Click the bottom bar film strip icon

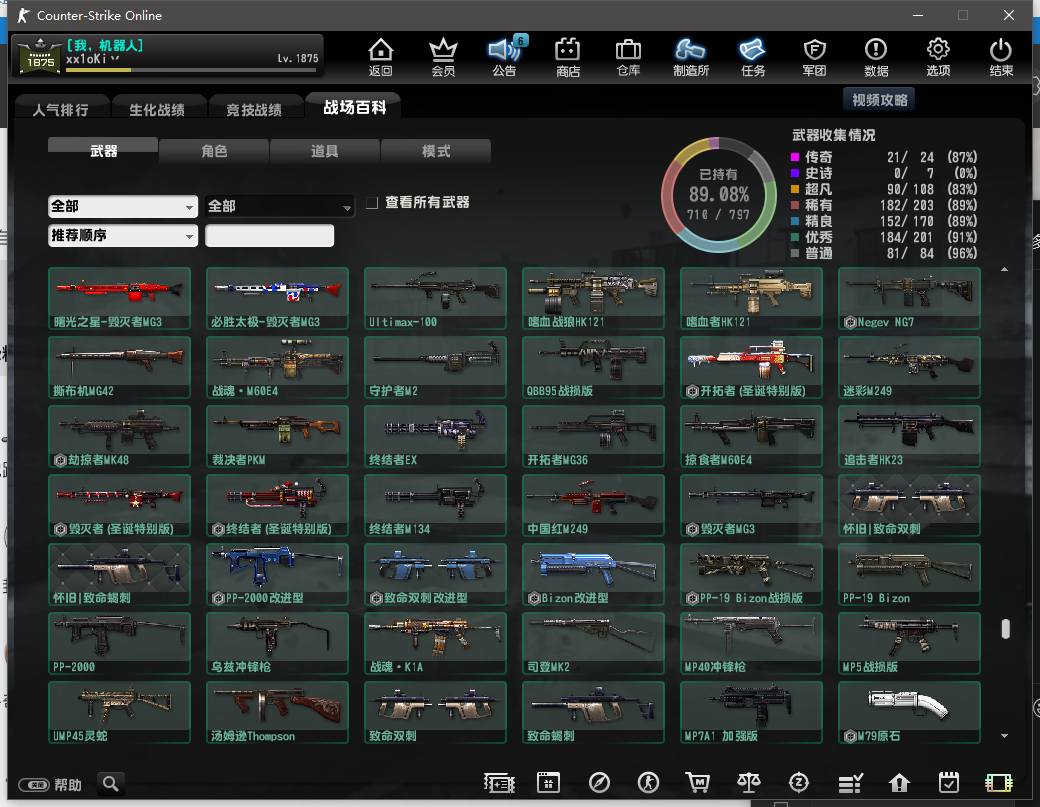click(x=999, y=783)
